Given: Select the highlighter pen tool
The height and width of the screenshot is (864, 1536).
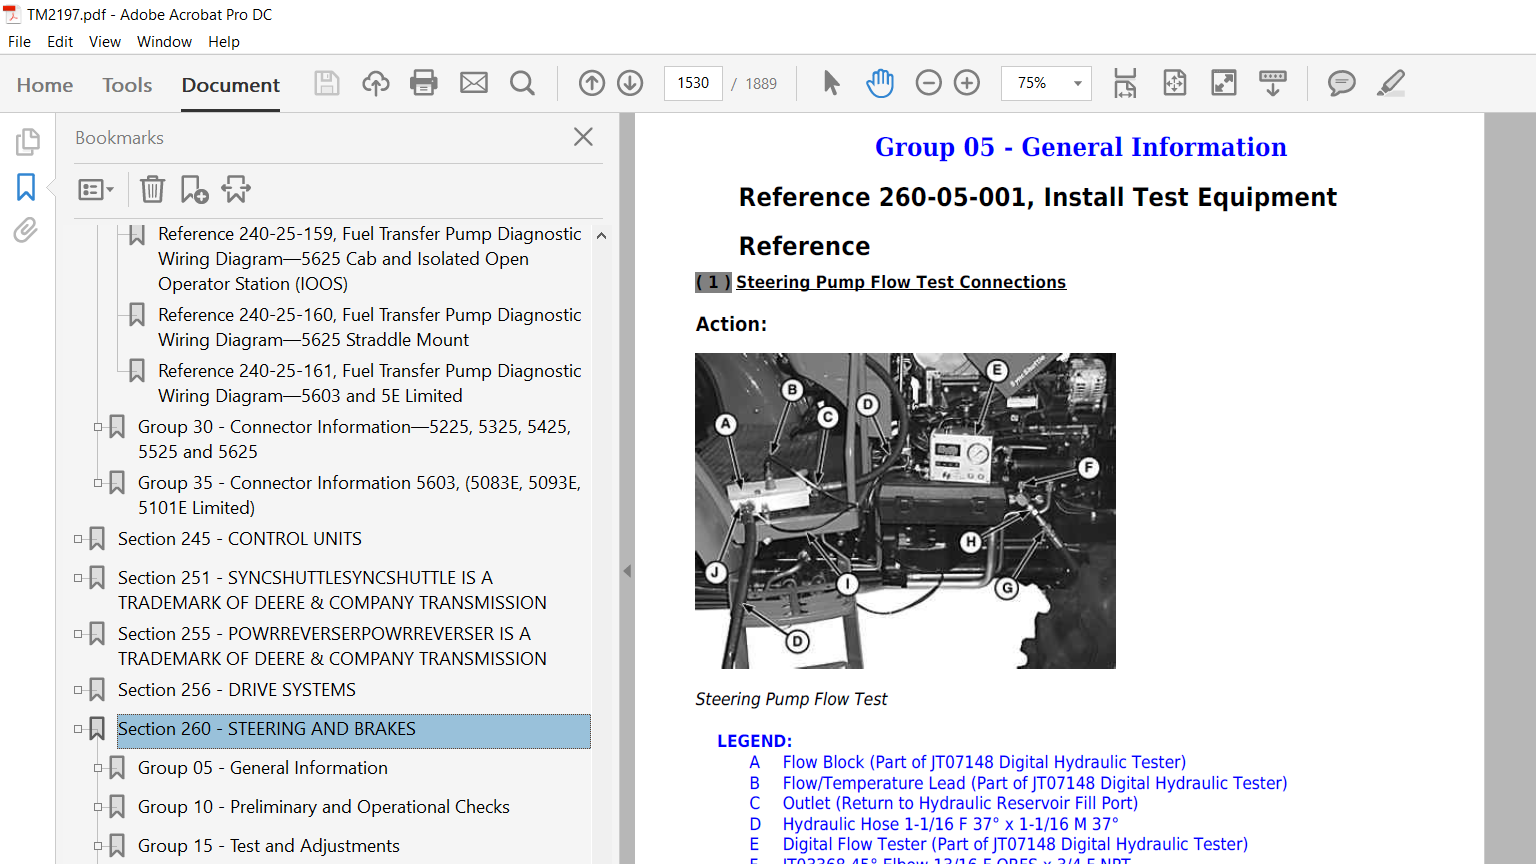Looking at the screenshot, I should point(1391,83).
